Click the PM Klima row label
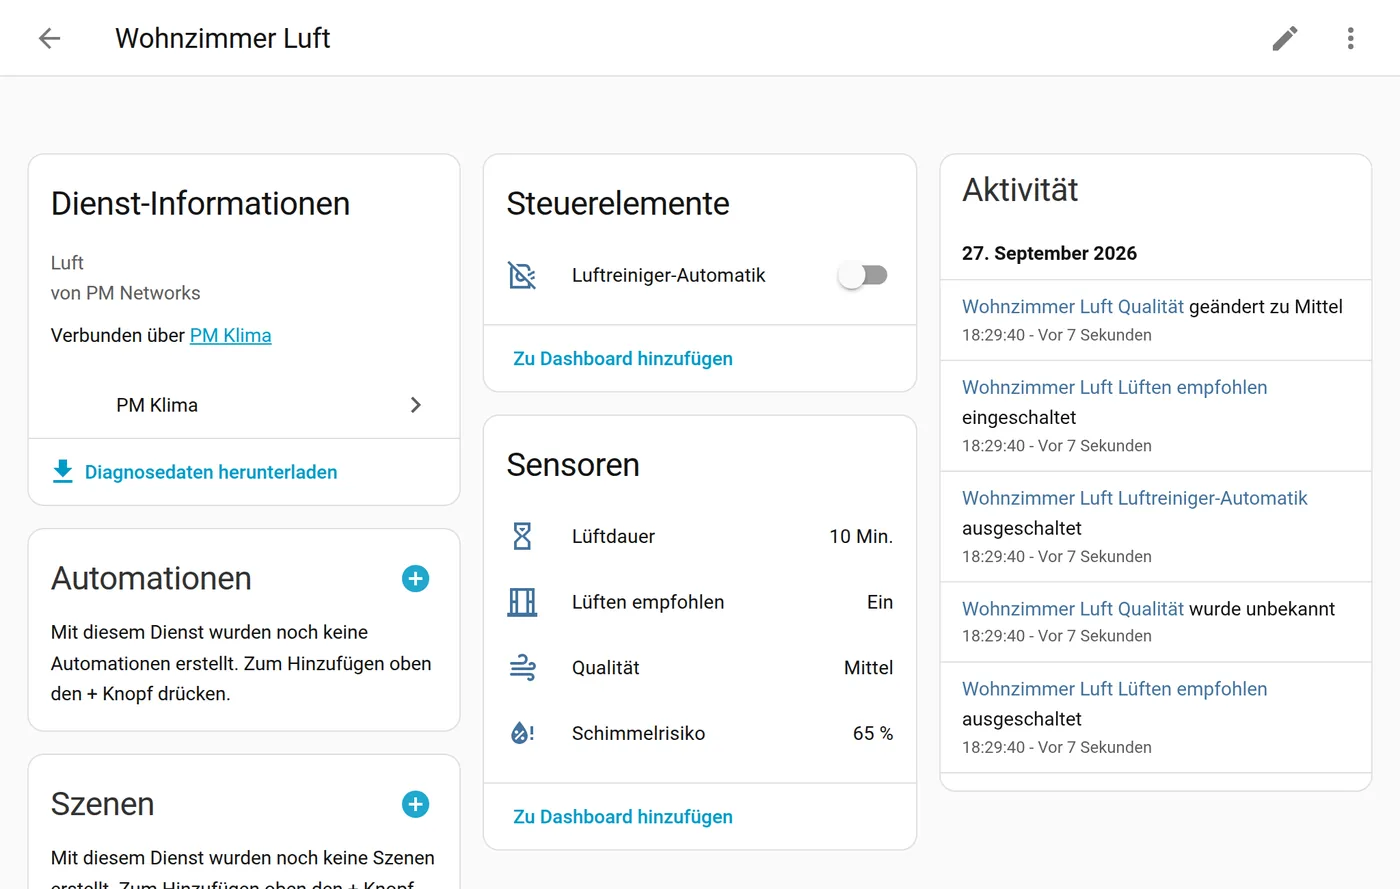Screen dimensions: 1400x889 pyautogui.click(x=157, y=405)
